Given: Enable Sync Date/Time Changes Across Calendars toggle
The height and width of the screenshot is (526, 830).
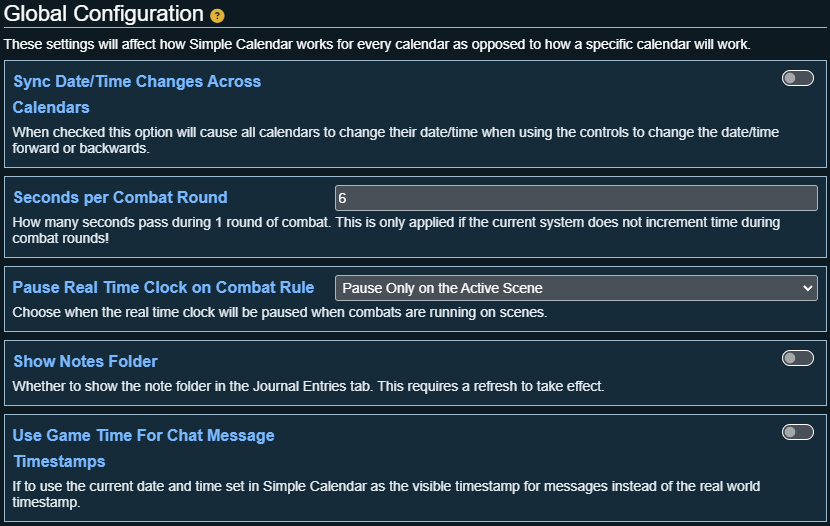Looking at the screenshot, I should pyautogui.click(x=797, y=79).
